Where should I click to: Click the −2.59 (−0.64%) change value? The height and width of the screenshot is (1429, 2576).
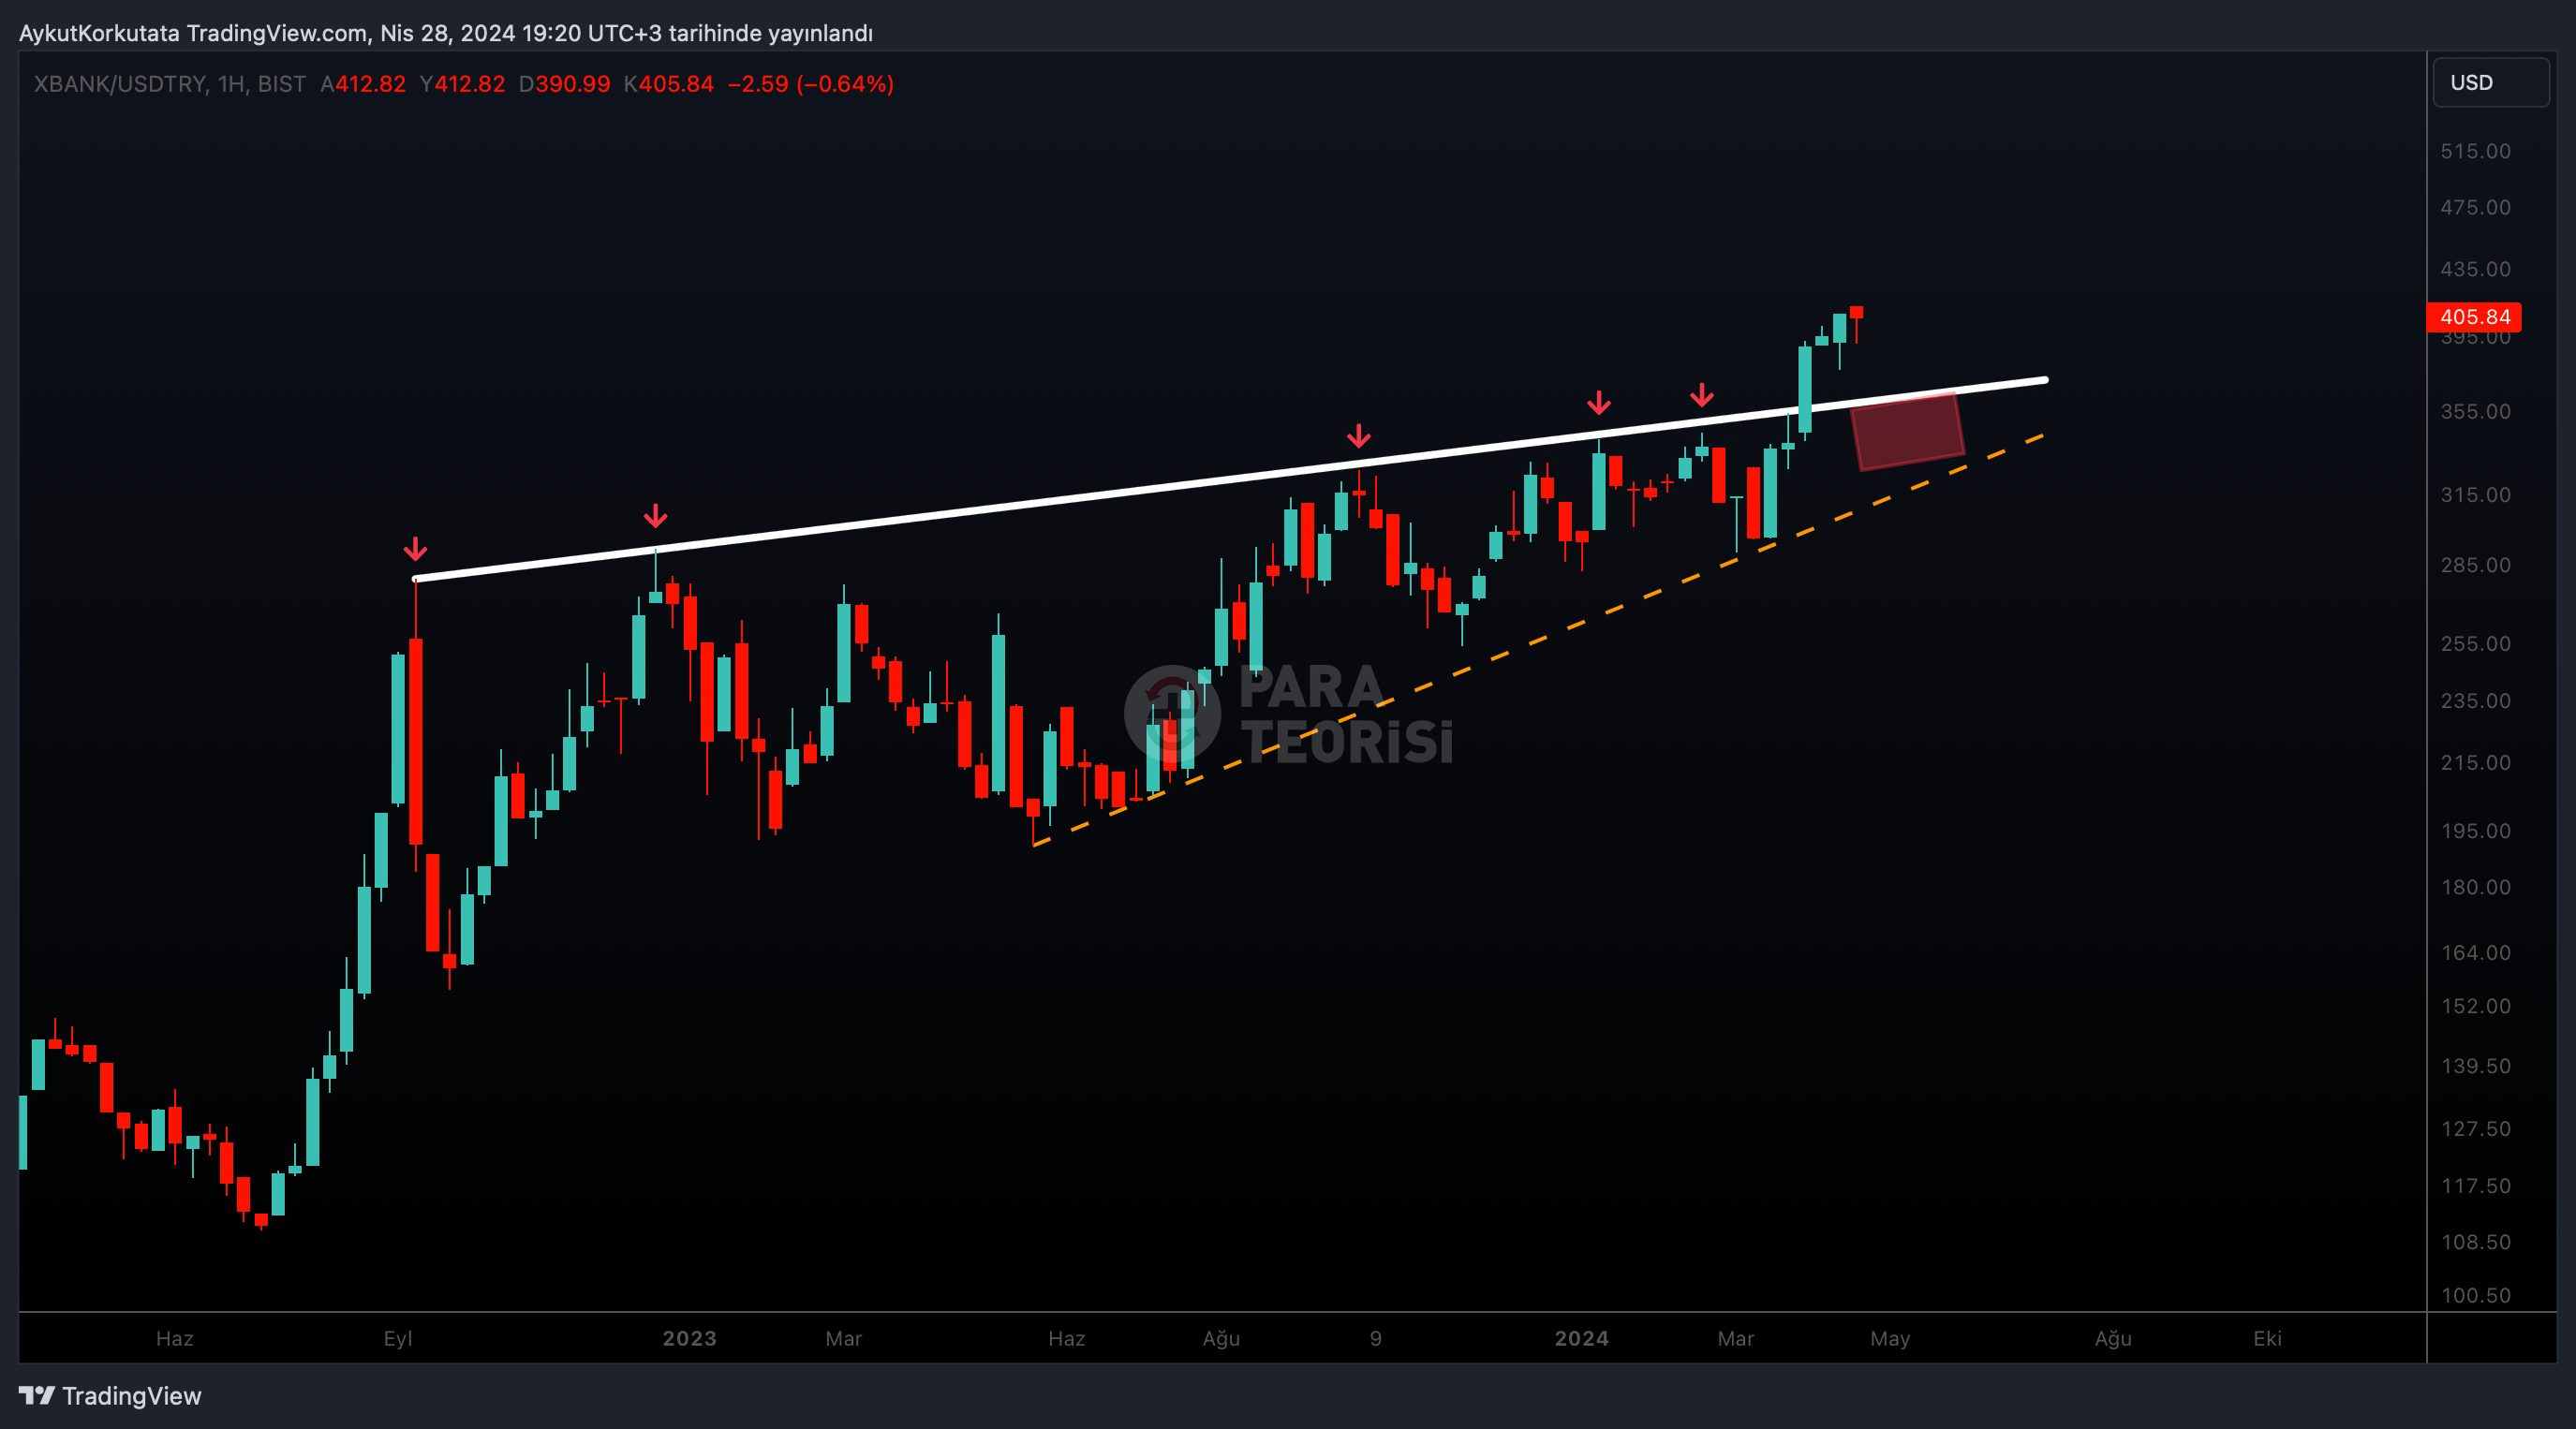coord(810,84)
